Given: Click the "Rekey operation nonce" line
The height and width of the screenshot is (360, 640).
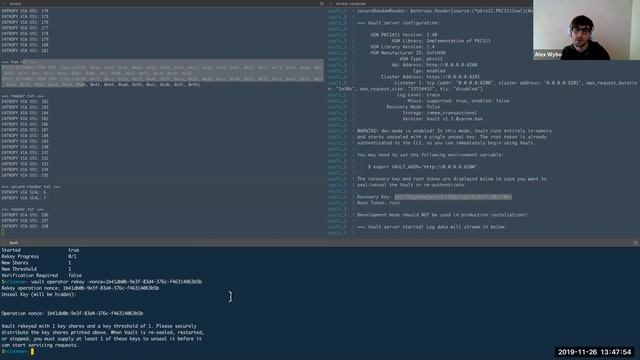Looking at the screenshot, I should point(80,288).
